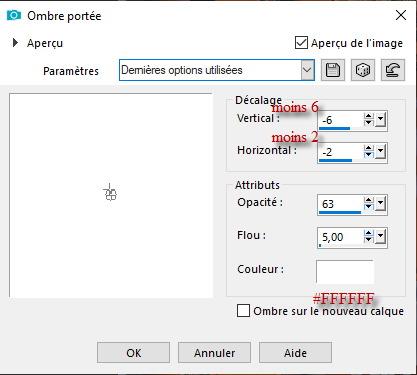
Task: Click the blue slider bar under Vertical value
Action: click(x=334, y=128)
